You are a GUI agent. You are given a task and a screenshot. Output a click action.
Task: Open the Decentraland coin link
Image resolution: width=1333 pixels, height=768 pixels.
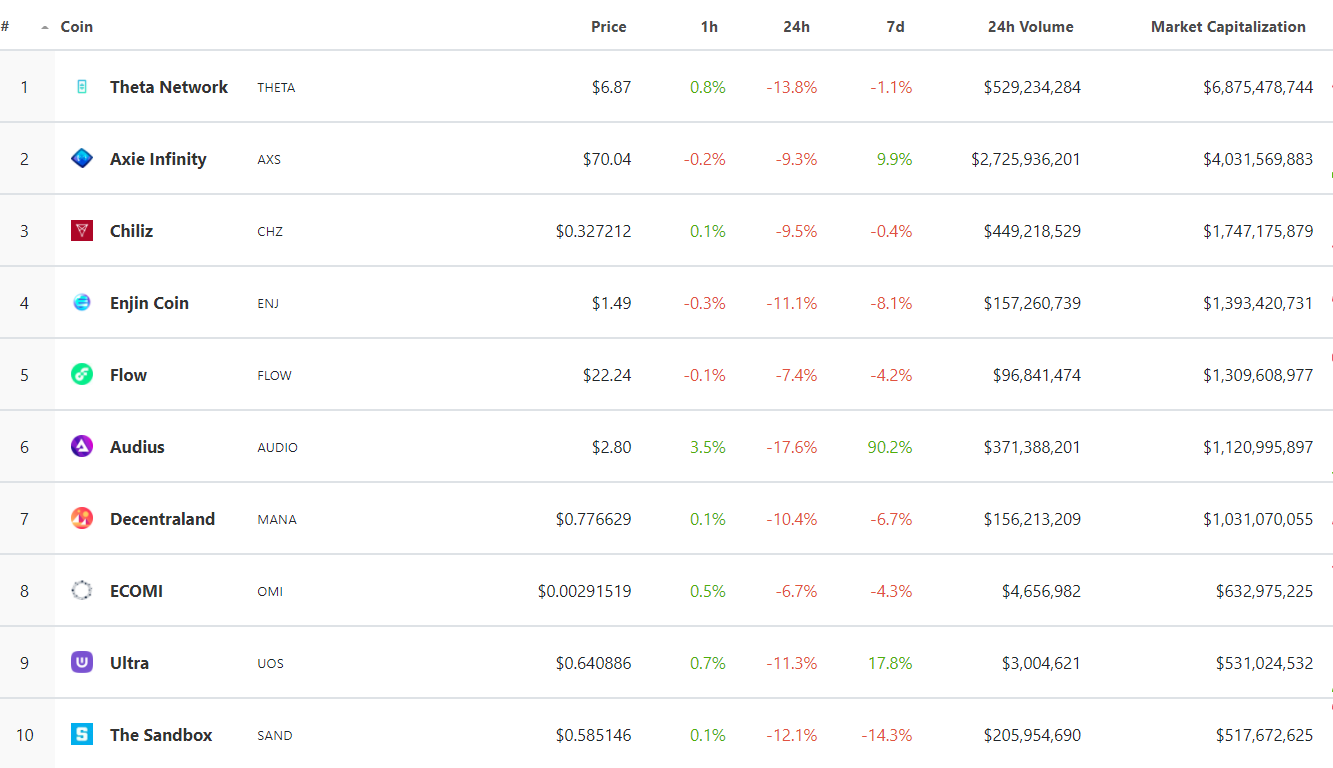pyautogui.click(x=162, y=519)
